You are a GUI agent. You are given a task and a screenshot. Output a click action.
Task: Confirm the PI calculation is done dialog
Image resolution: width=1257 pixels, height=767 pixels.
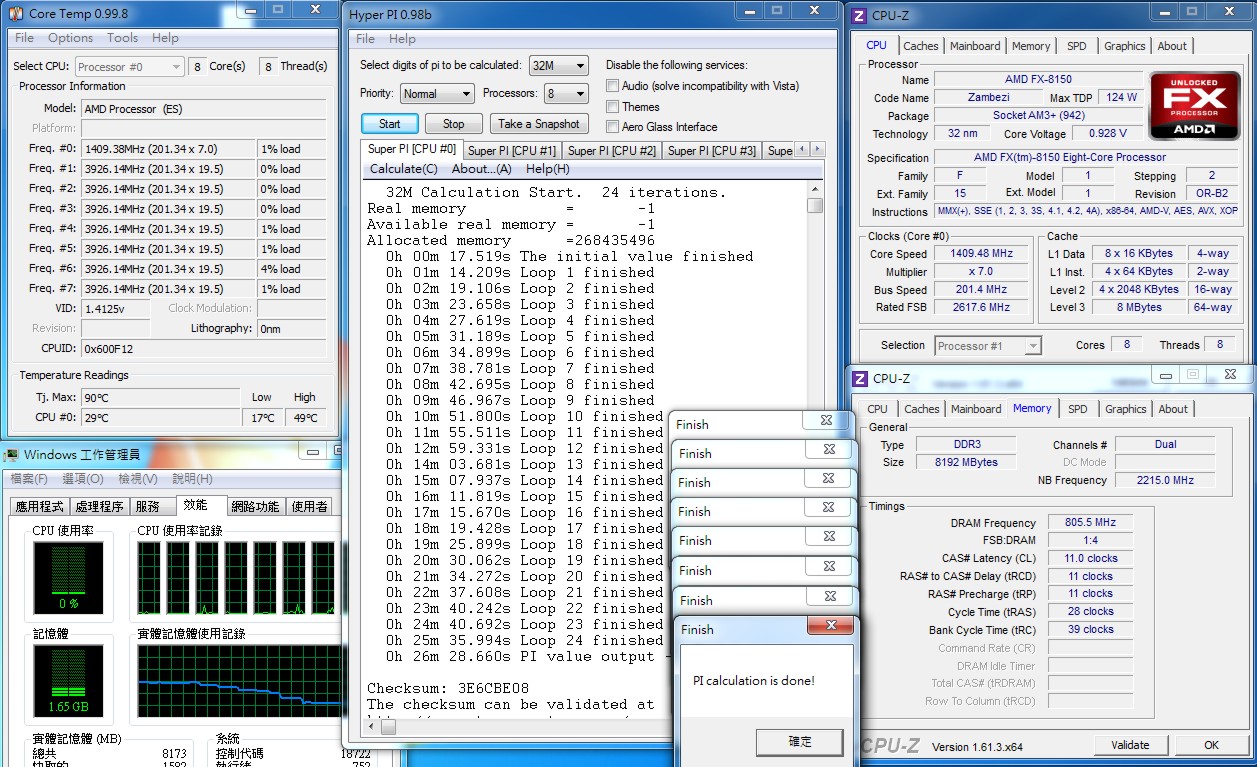tap(800, 741)
